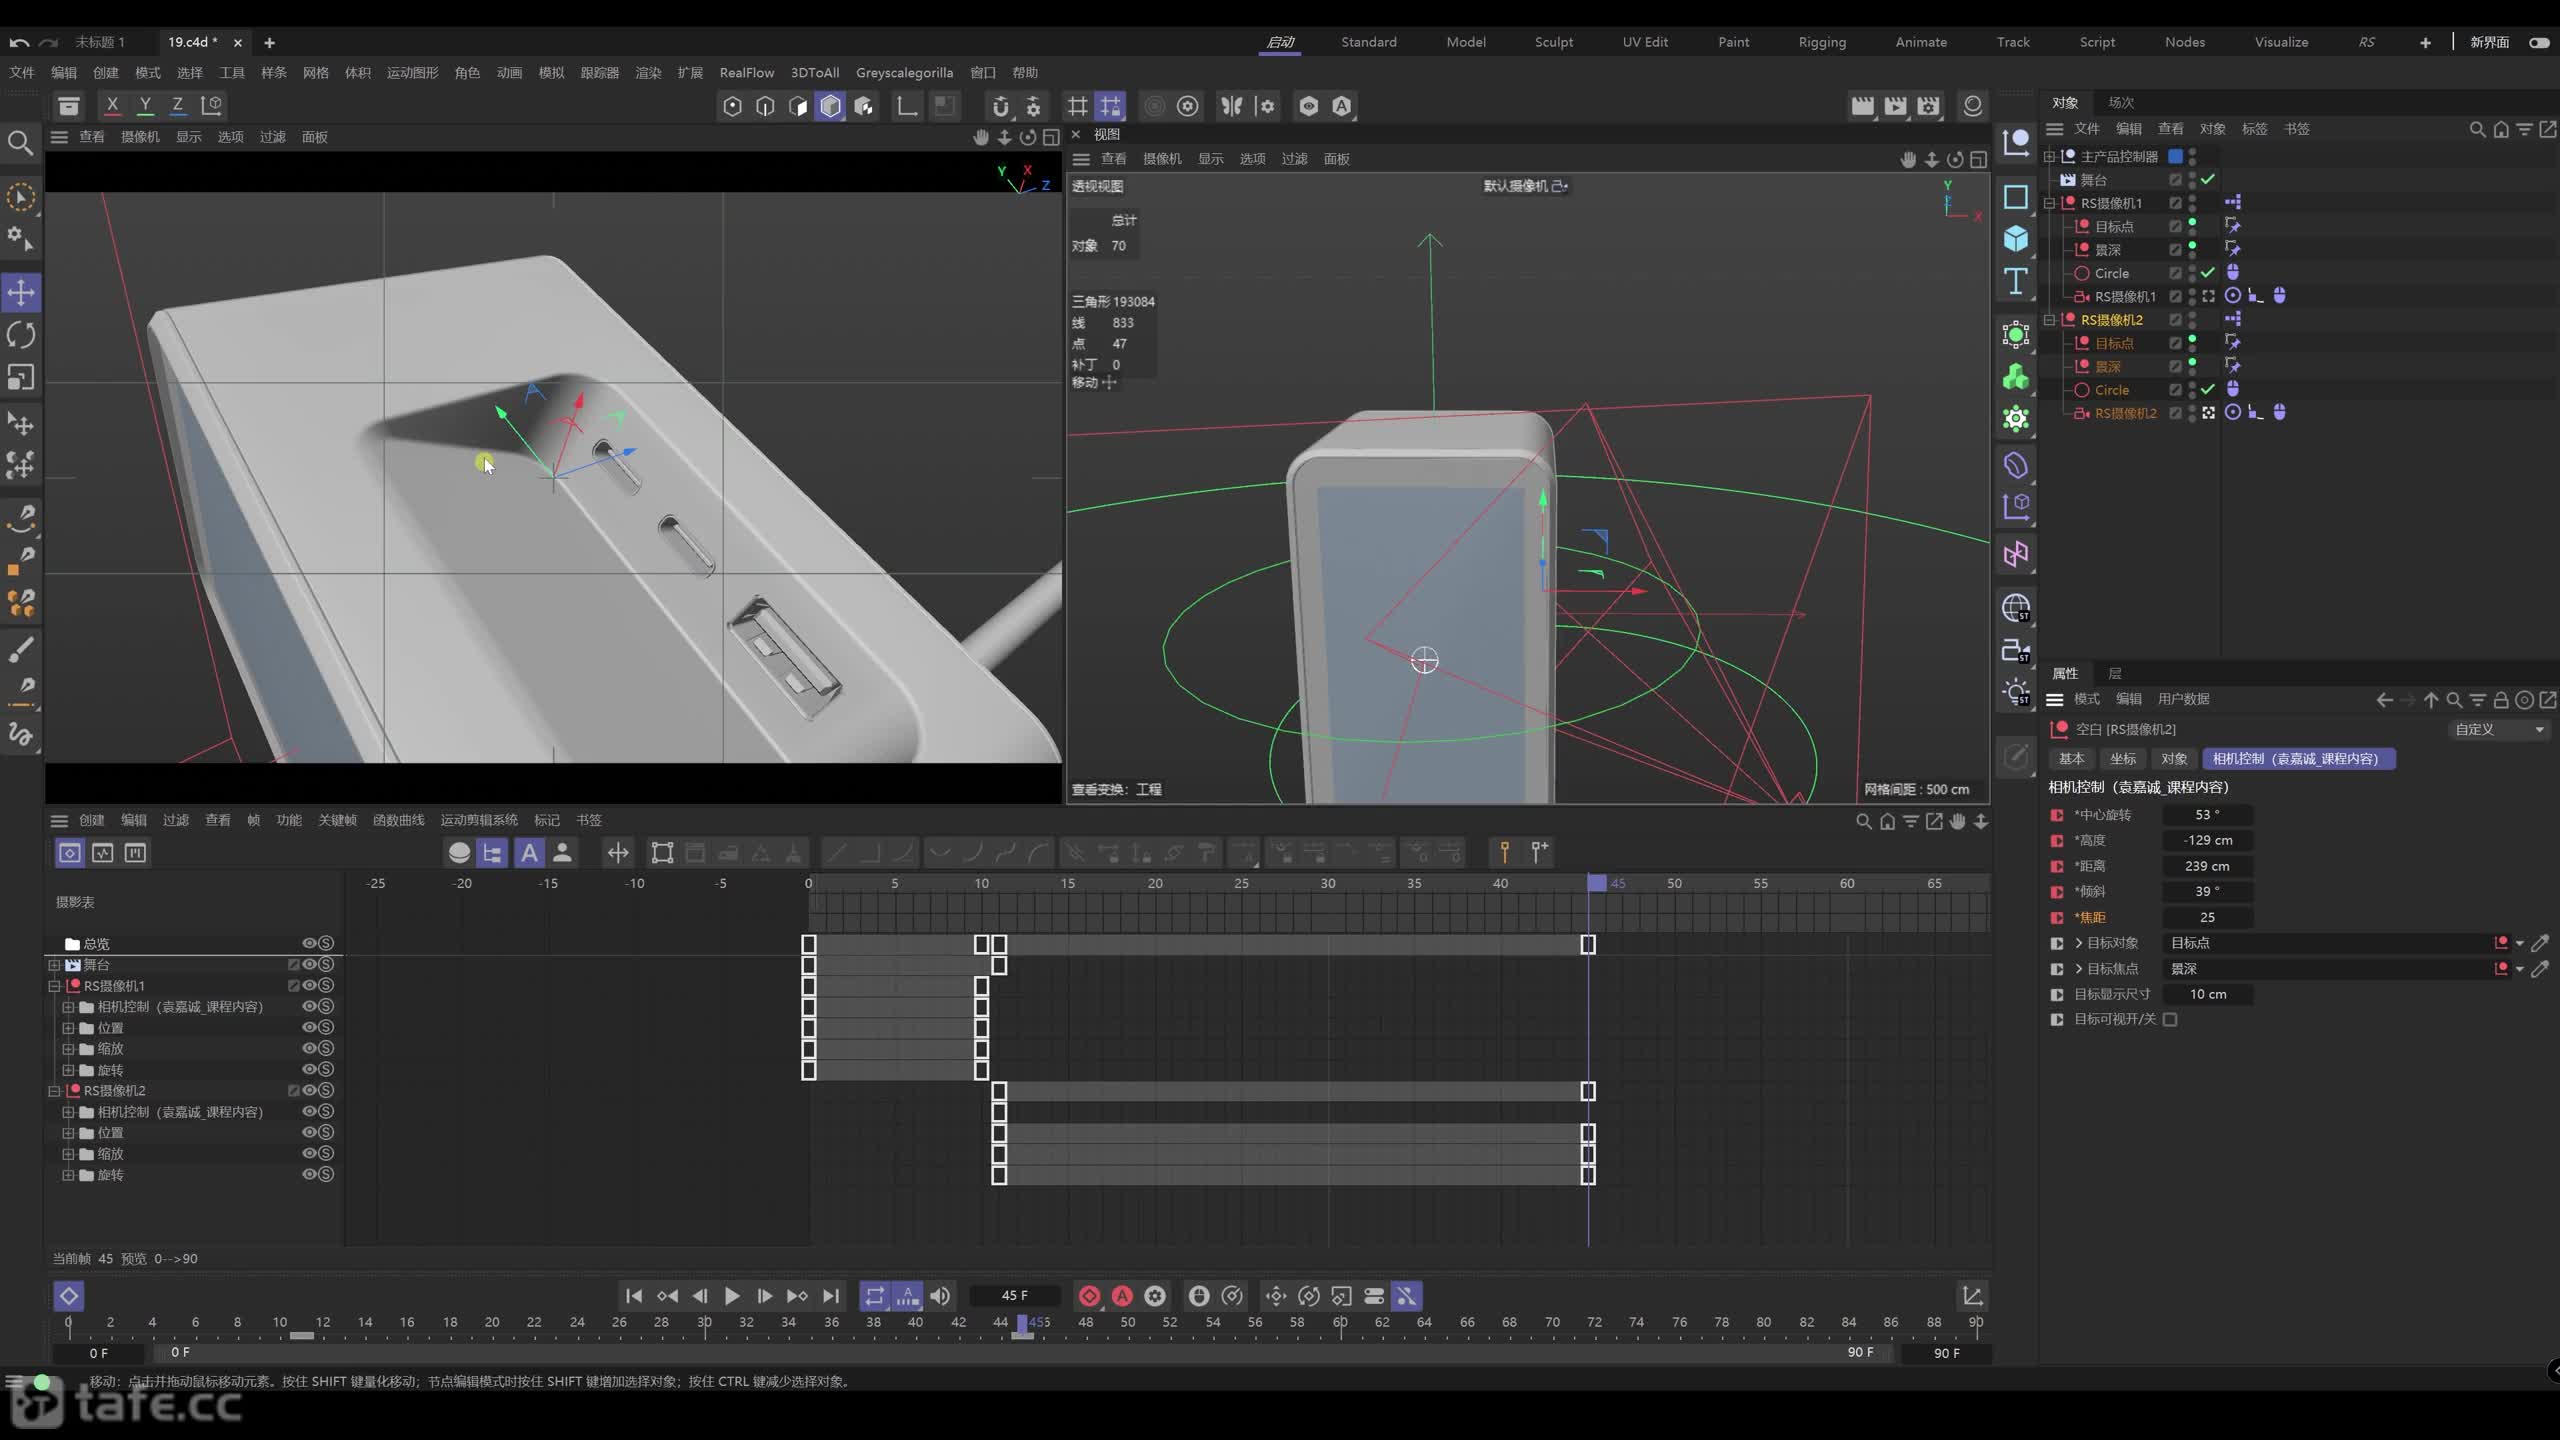Switch timeline to dope sheet mode

pos(69,853)
